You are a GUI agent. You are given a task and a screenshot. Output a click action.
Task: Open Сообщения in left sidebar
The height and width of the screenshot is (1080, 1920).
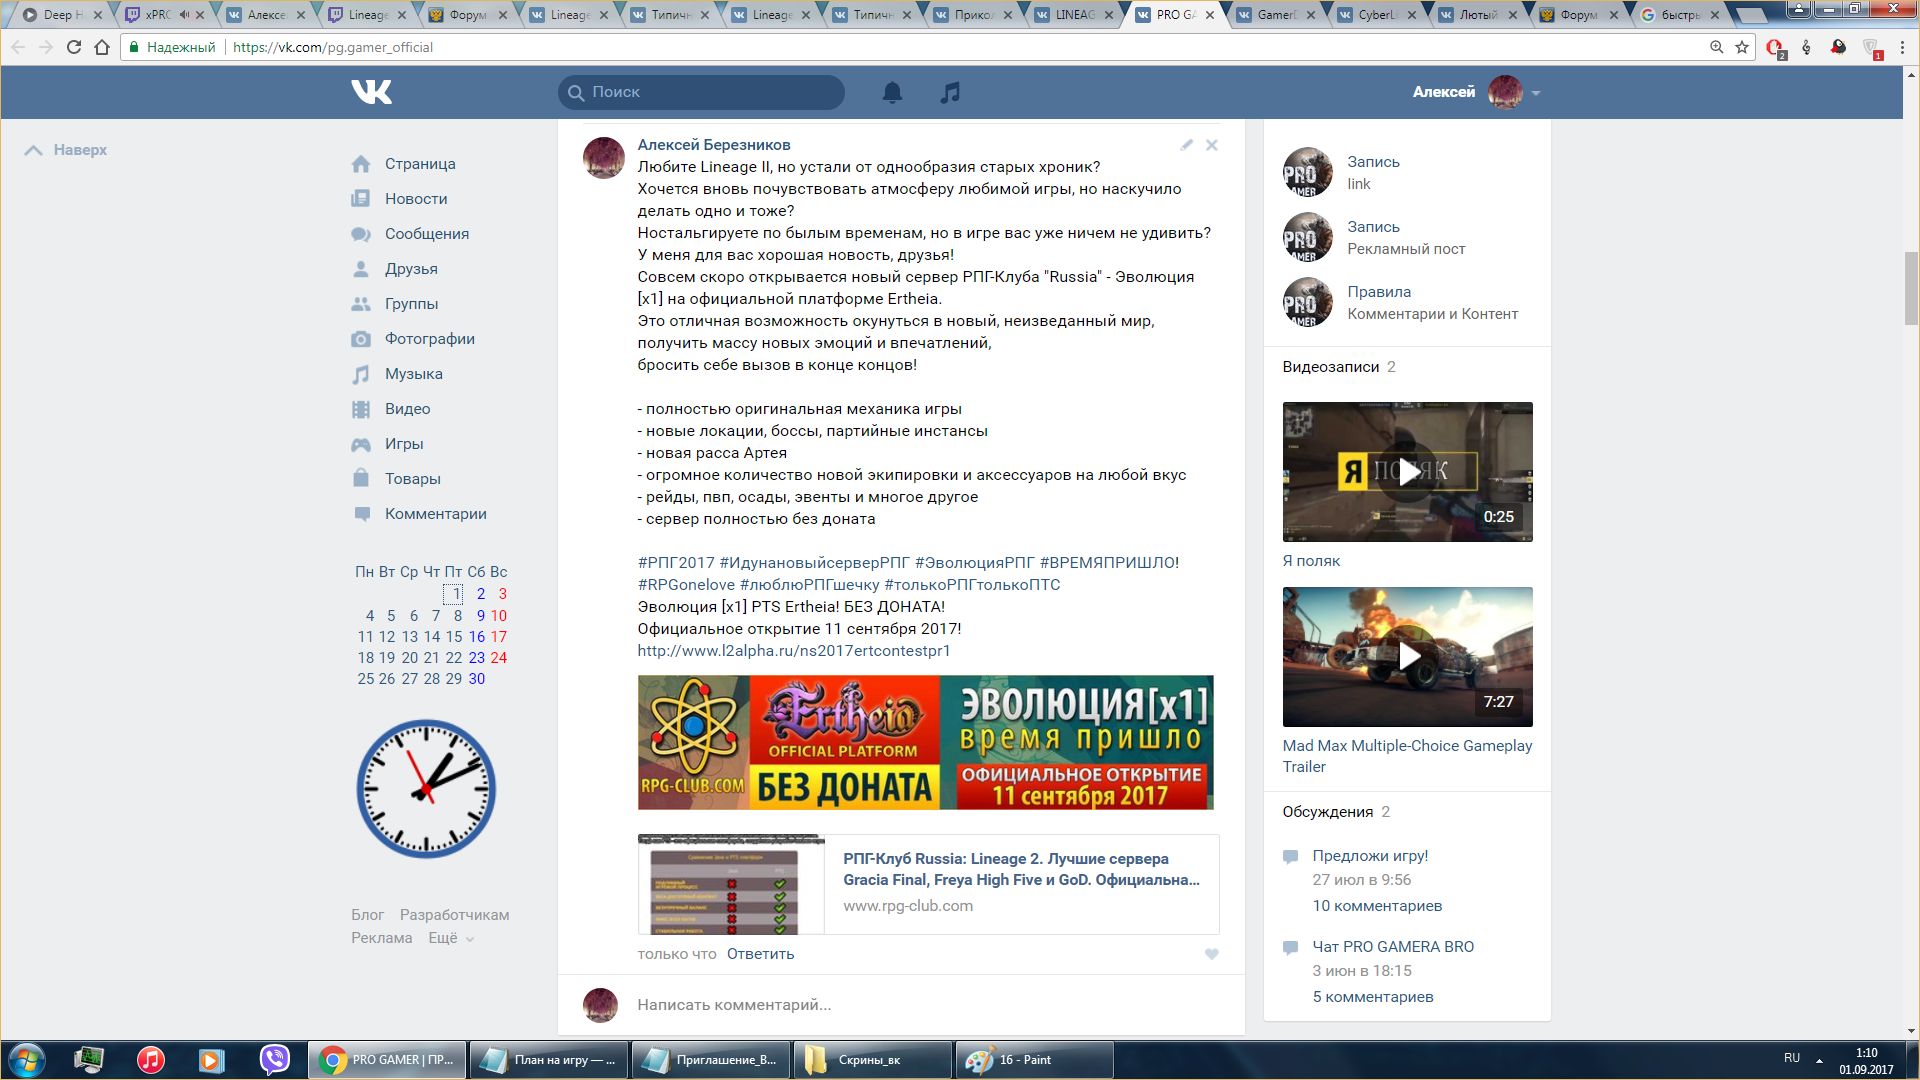427,234
